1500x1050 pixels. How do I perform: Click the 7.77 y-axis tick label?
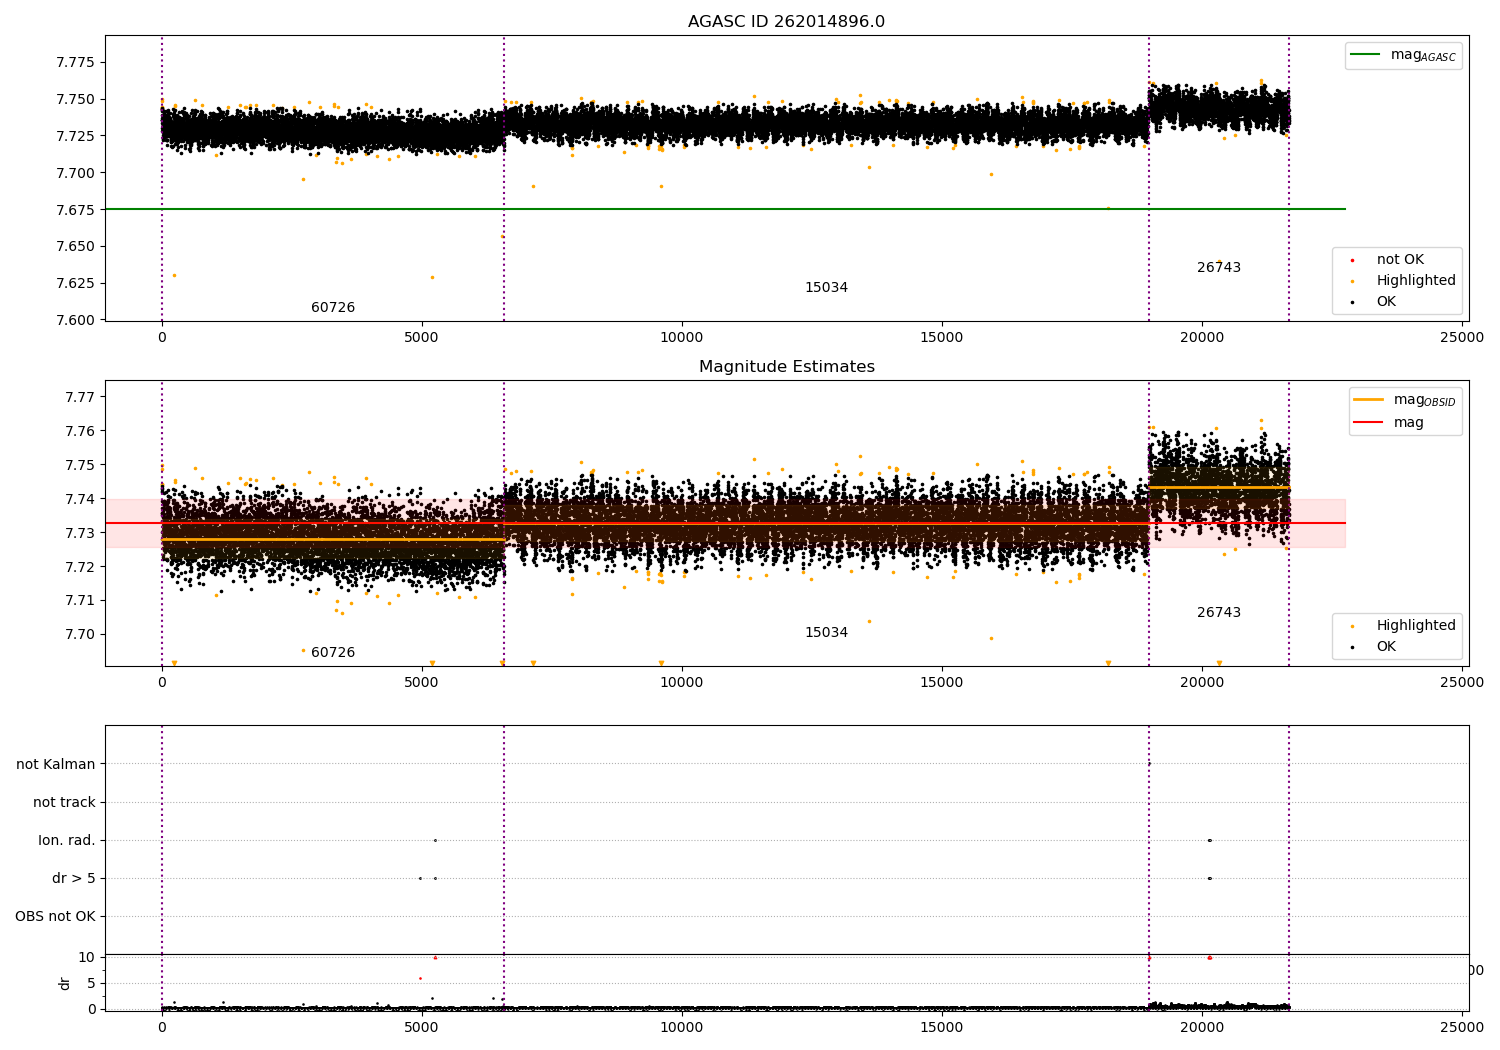coord(81,398)
